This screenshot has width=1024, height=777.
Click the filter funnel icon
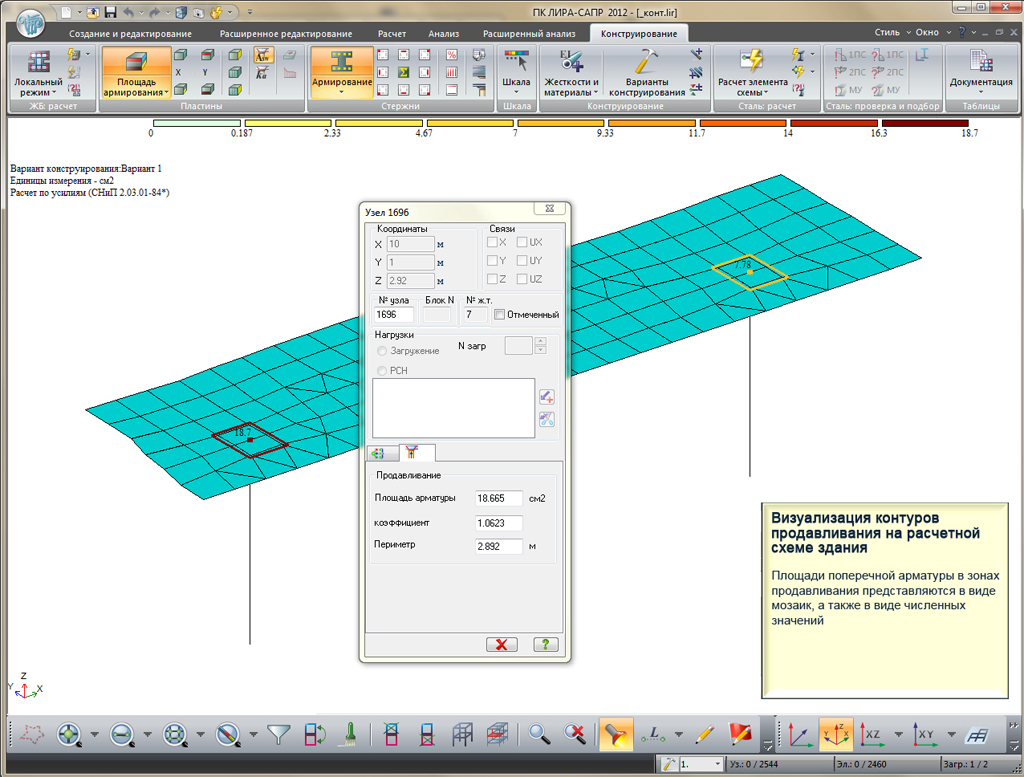pyautogui.click(x=279, y=735)
